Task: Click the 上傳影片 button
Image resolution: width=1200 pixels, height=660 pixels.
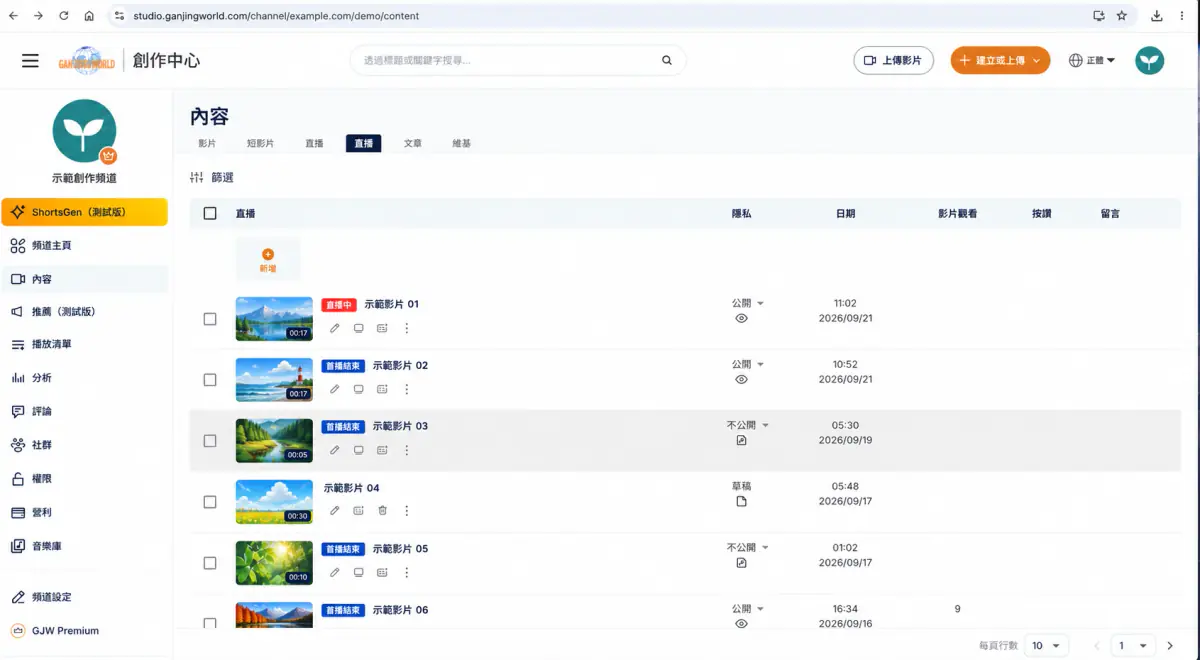Action: [893, 60]
